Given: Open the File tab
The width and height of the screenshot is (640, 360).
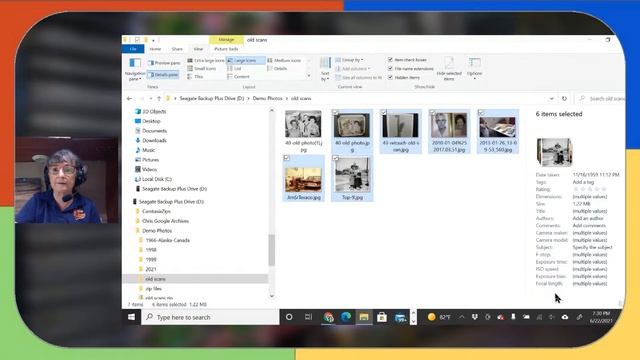Looking at the screenshot, I should tap(133, 49).
